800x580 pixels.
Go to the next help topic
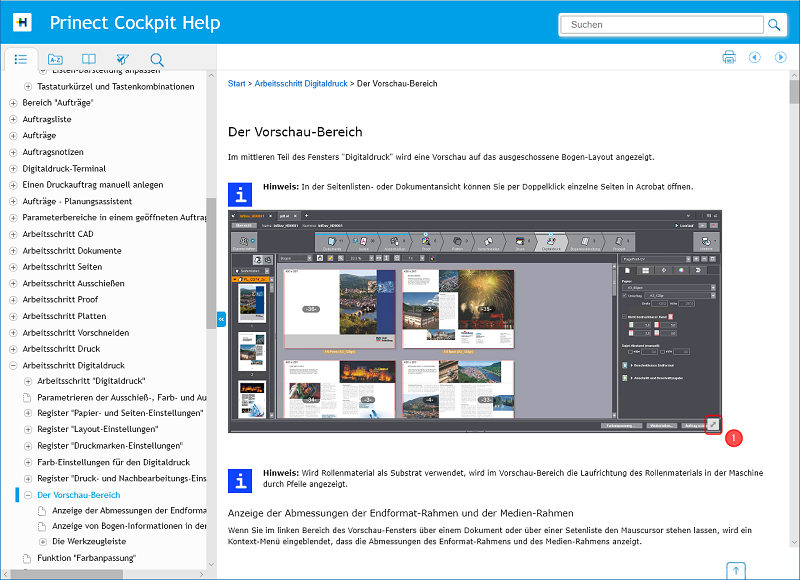(781, 57)
